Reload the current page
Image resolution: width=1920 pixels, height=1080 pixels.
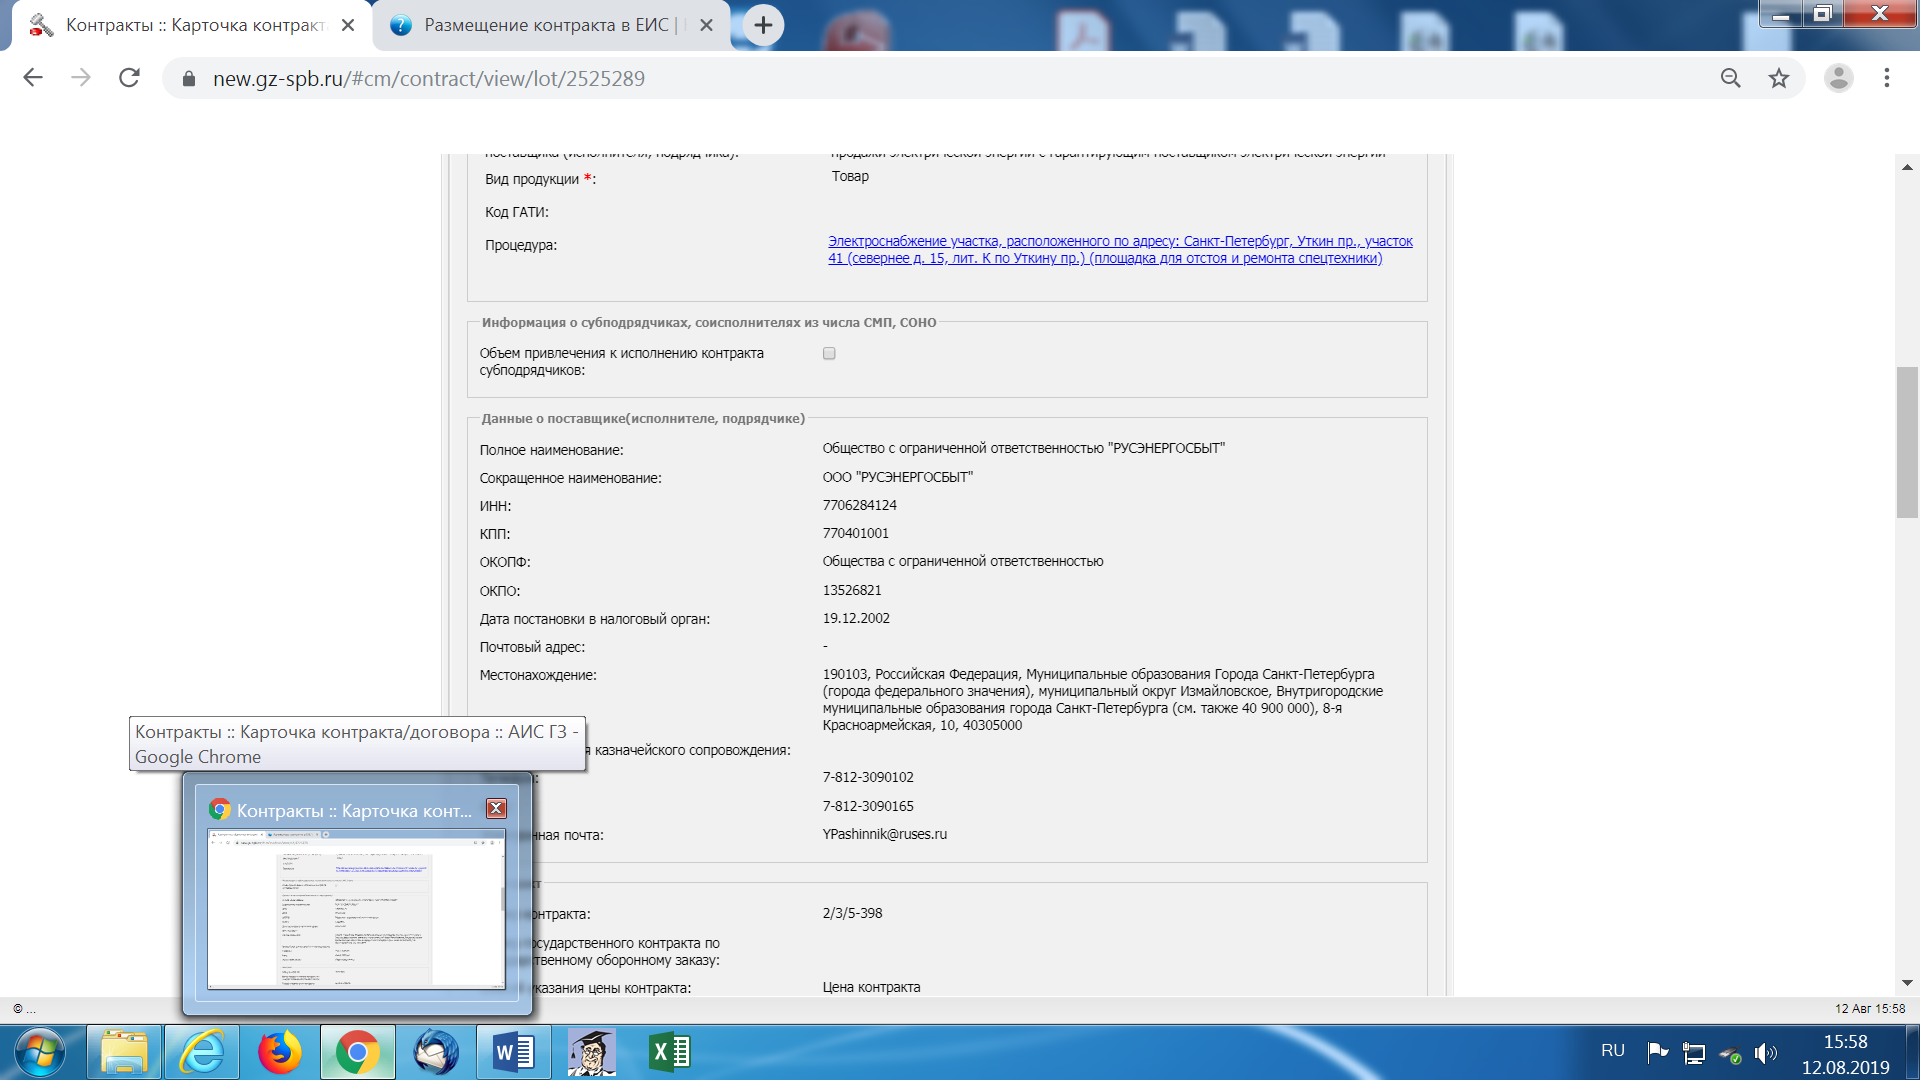(x=129, y=78)
